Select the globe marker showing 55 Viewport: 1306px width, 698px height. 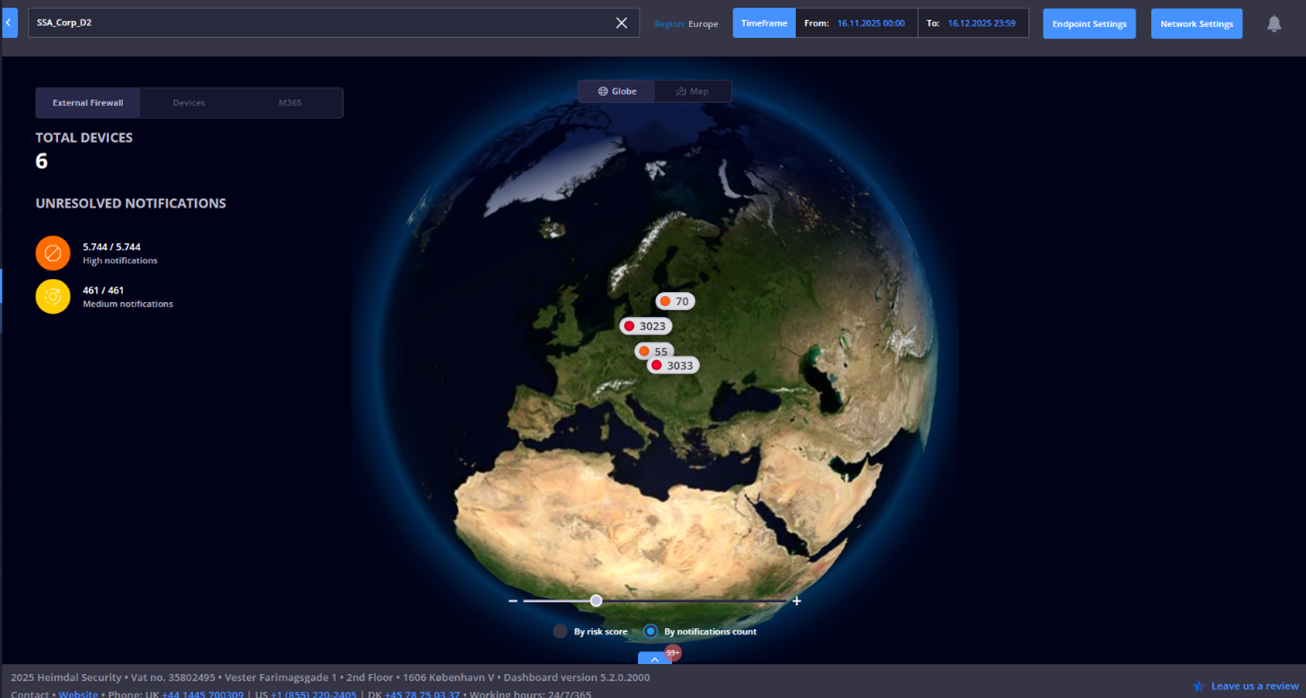[654, 352]
